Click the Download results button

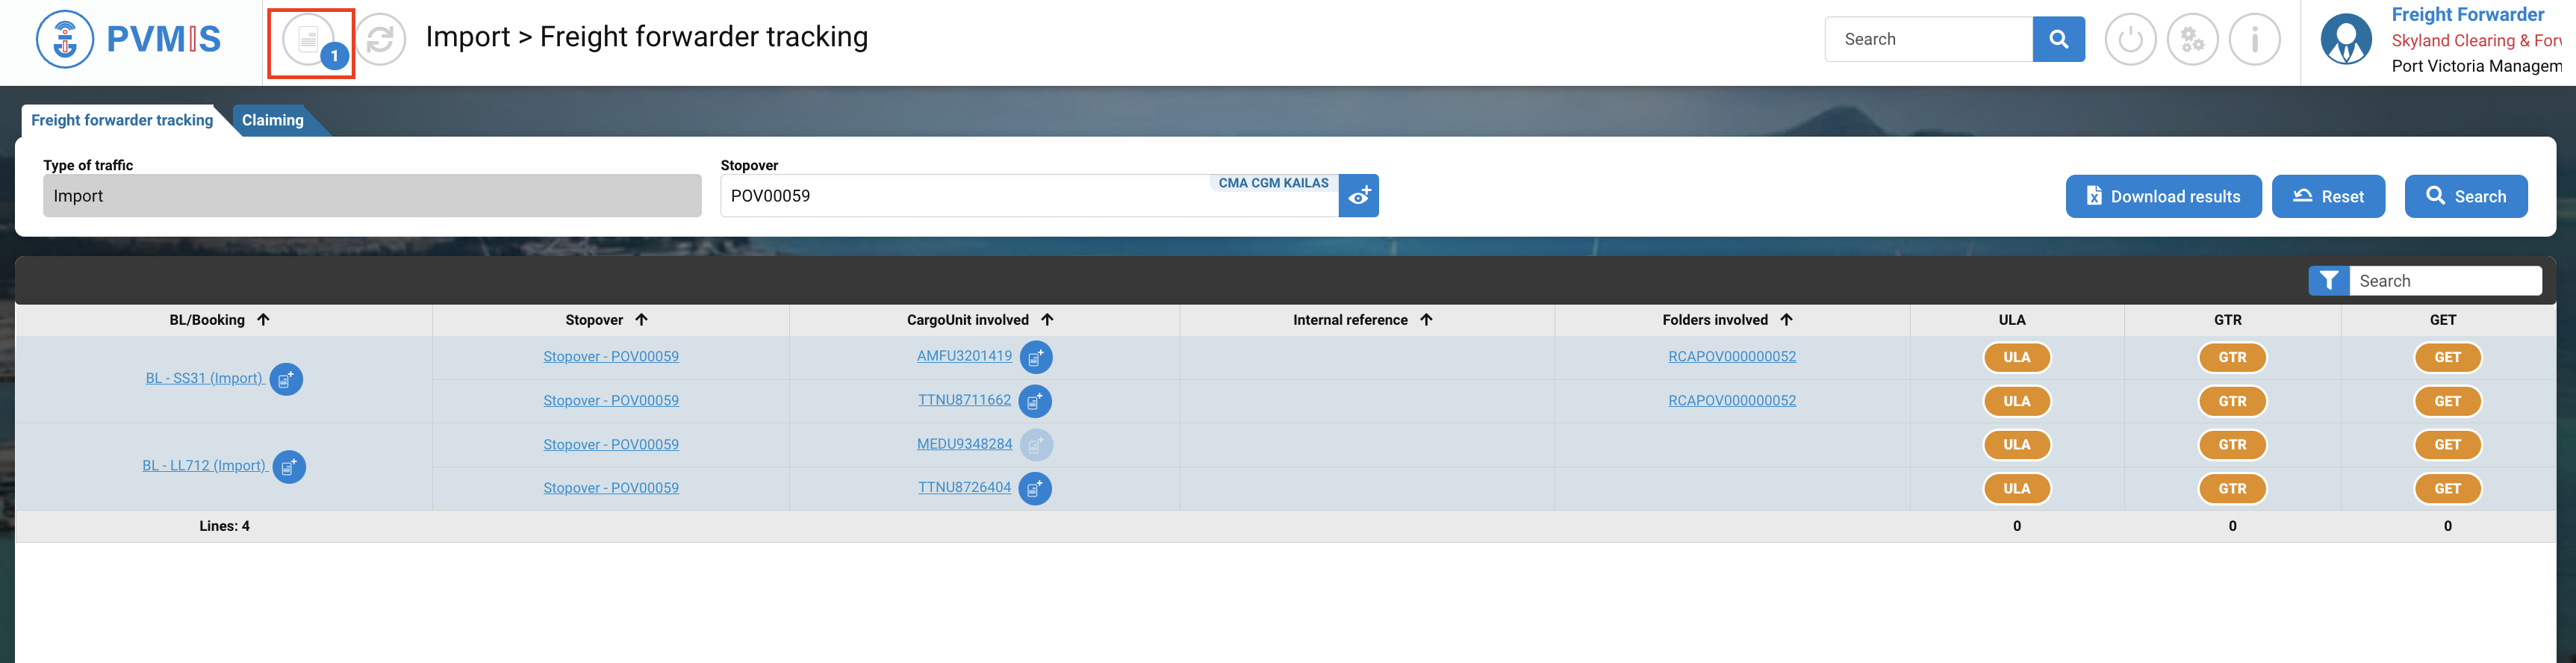2163,196
